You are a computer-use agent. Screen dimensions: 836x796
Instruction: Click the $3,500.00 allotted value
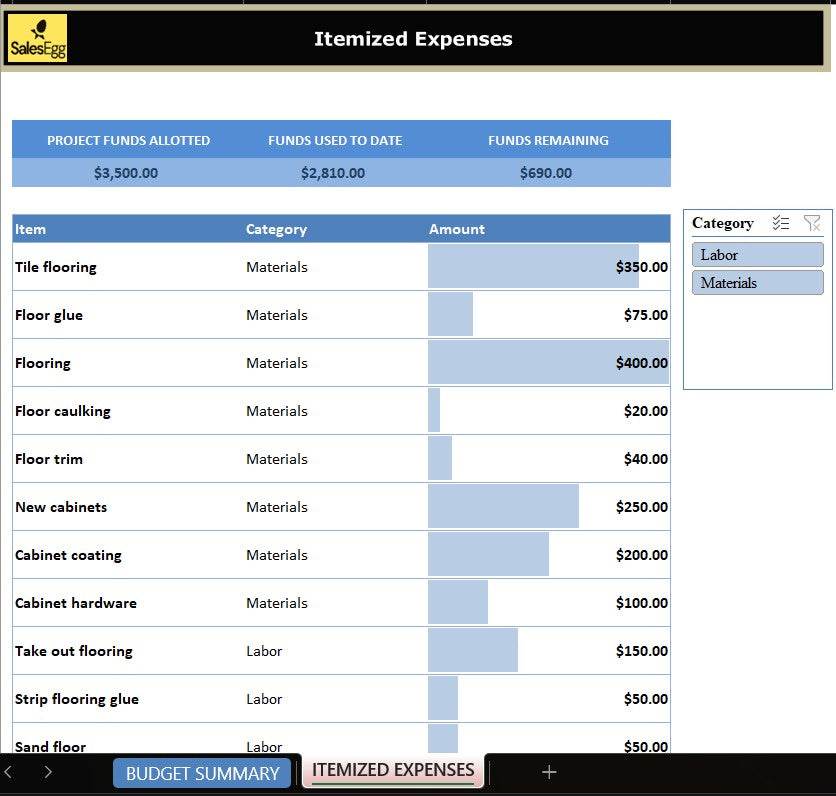(126, 173)
